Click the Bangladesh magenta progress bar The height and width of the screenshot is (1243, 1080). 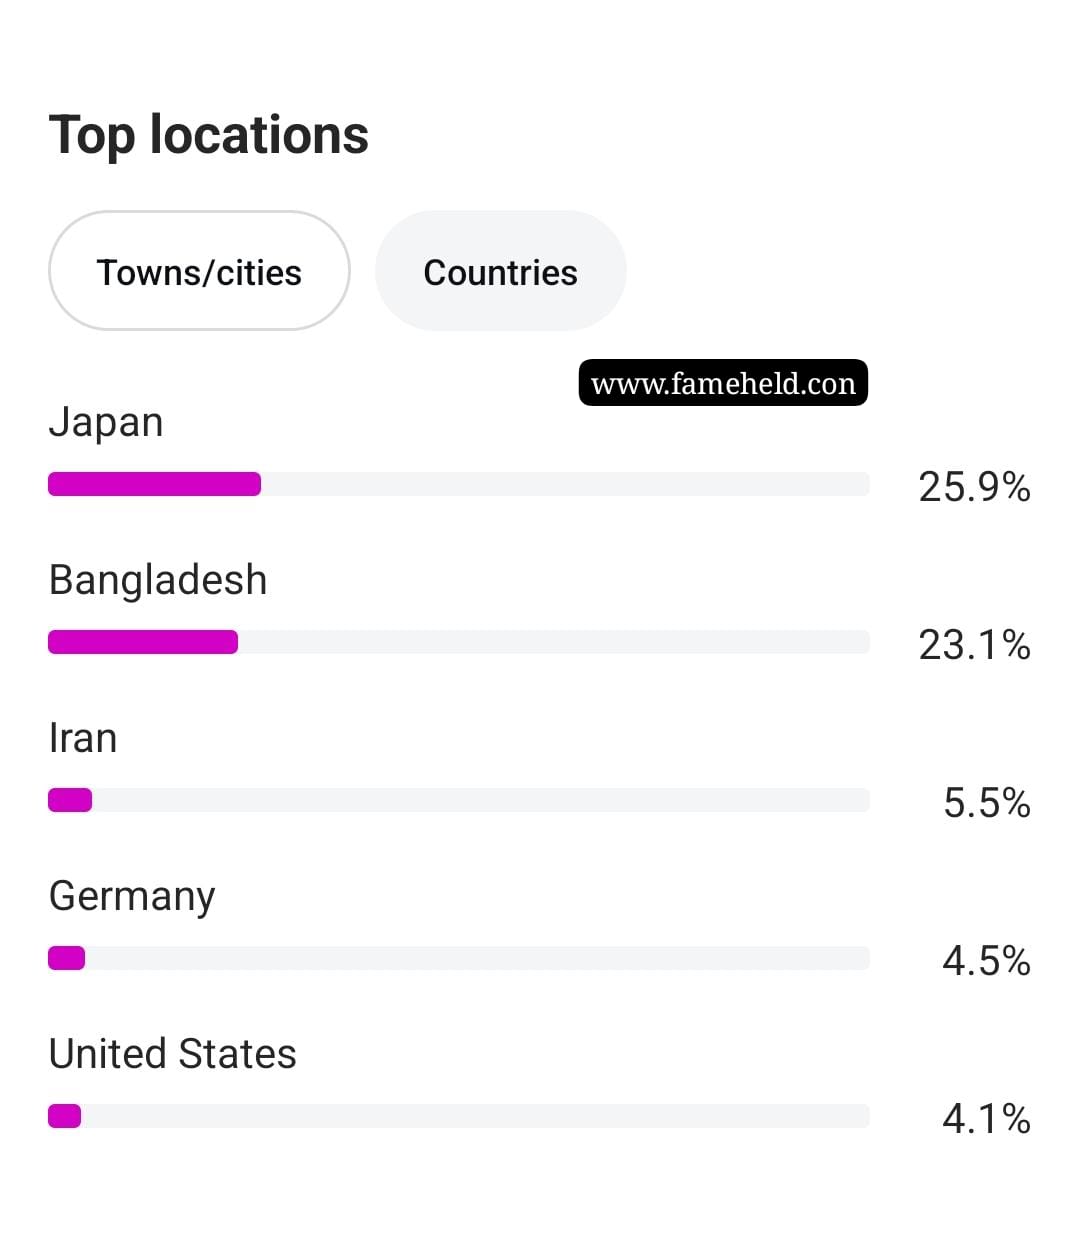pos(143,642)
